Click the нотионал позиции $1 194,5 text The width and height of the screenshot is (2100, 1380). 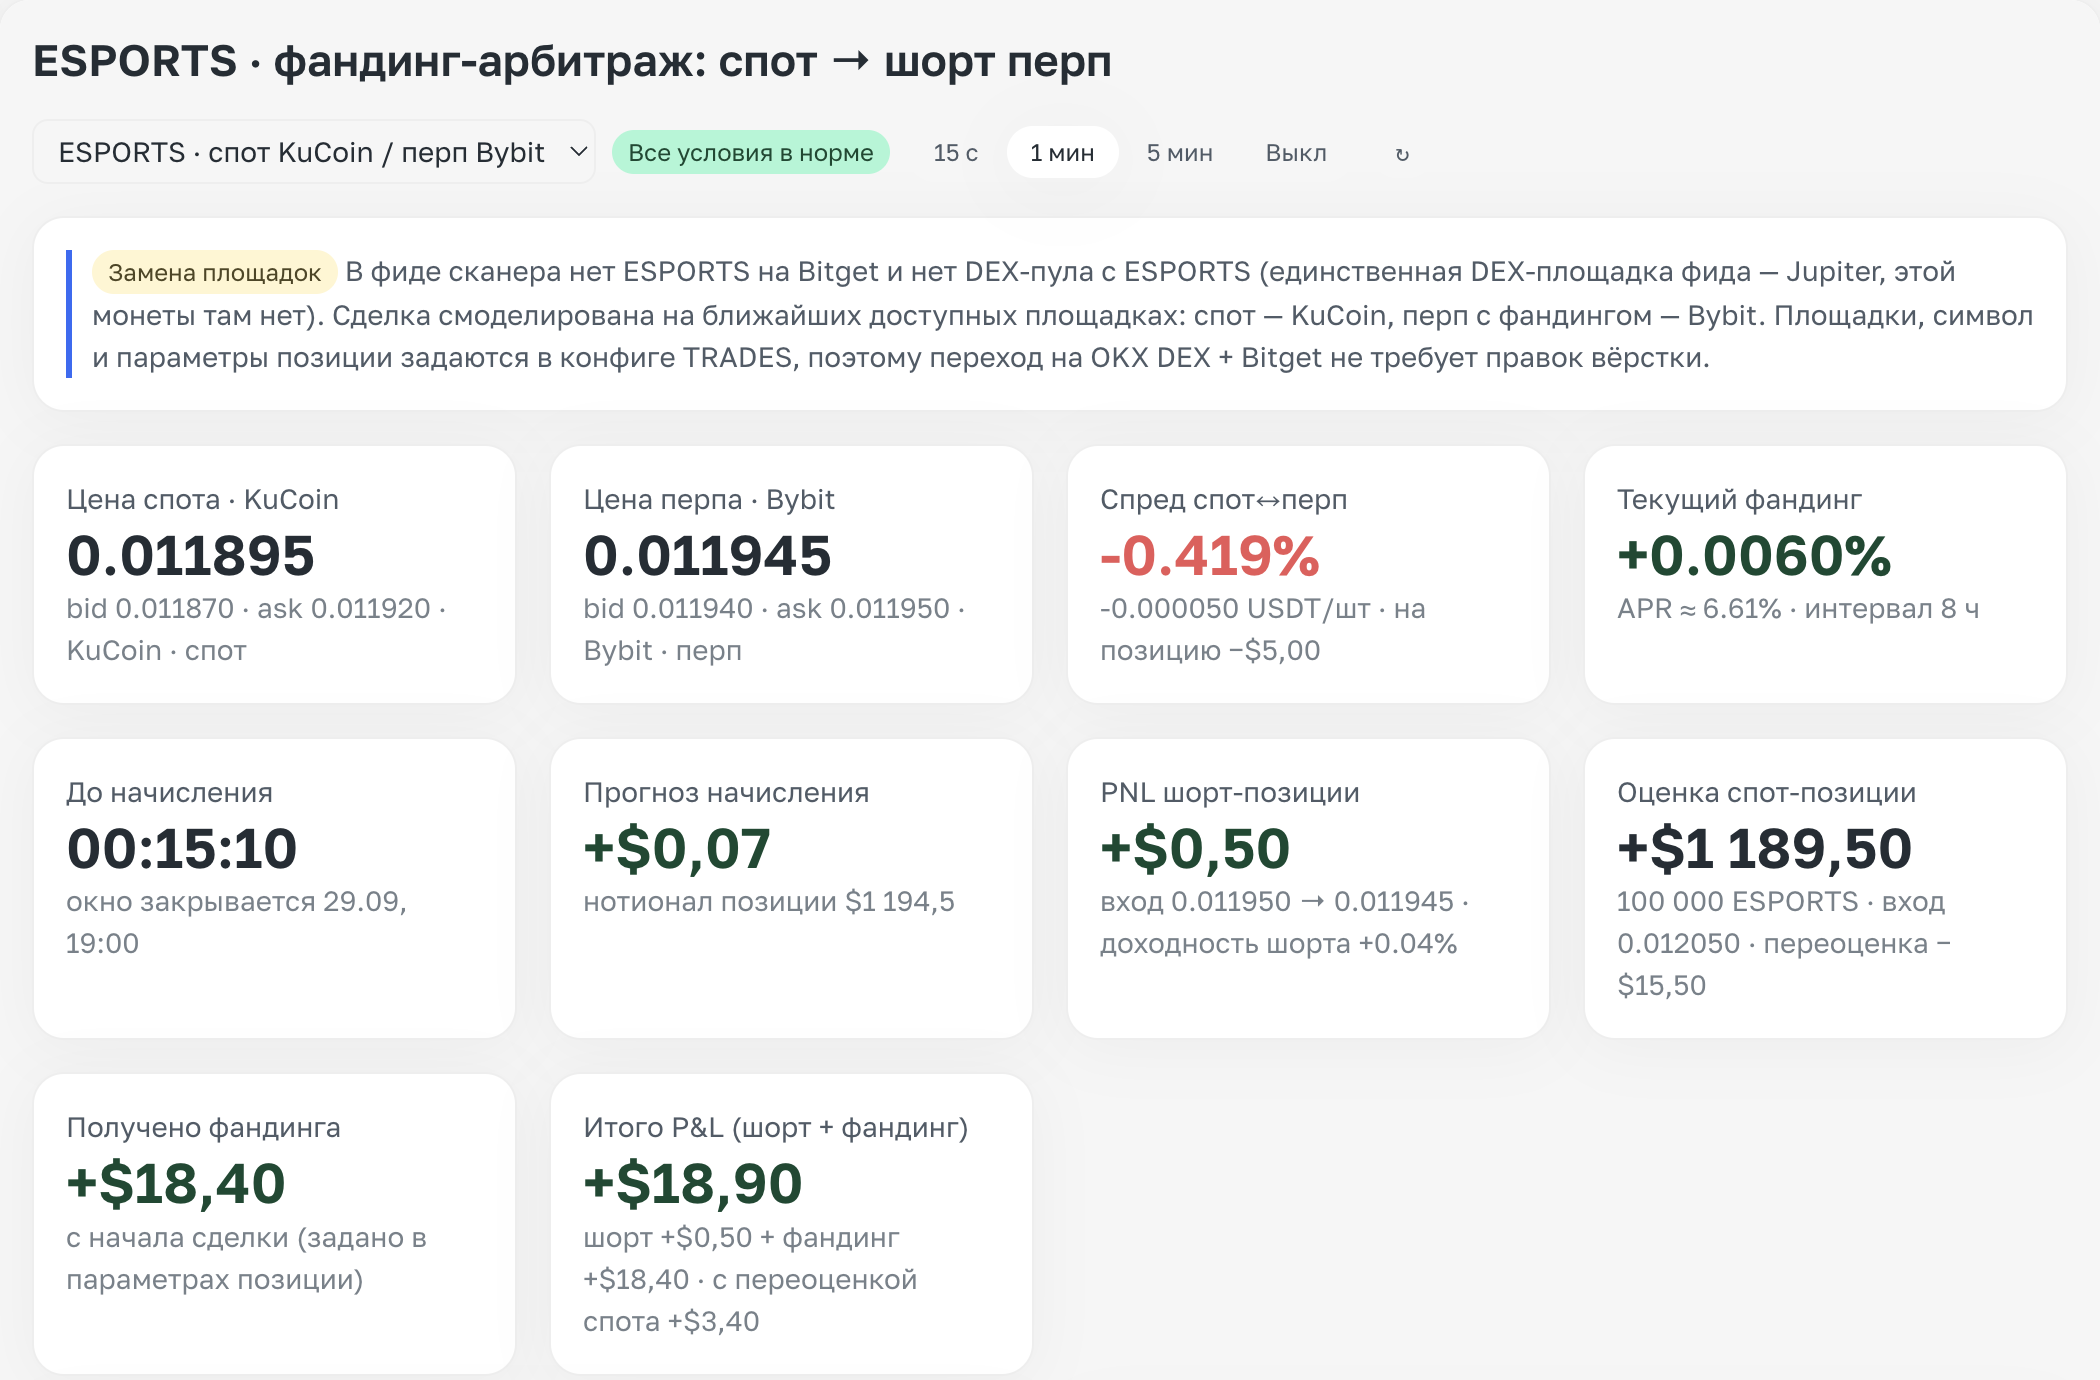[x=769, y=901]
